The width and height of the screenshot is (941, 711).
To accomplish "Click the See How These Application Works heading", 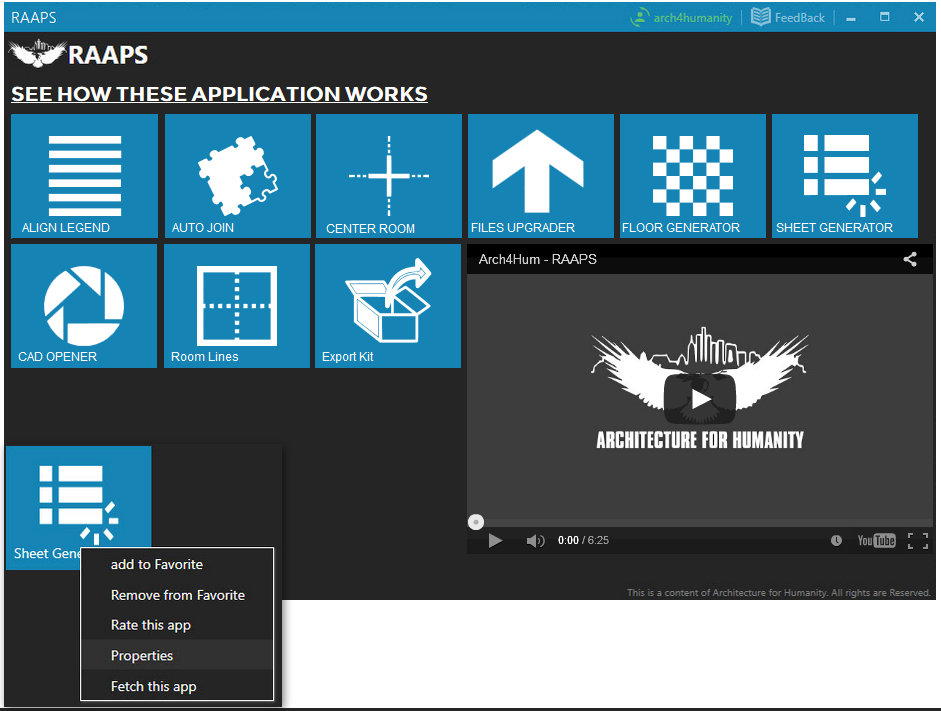I will point(220,94).
